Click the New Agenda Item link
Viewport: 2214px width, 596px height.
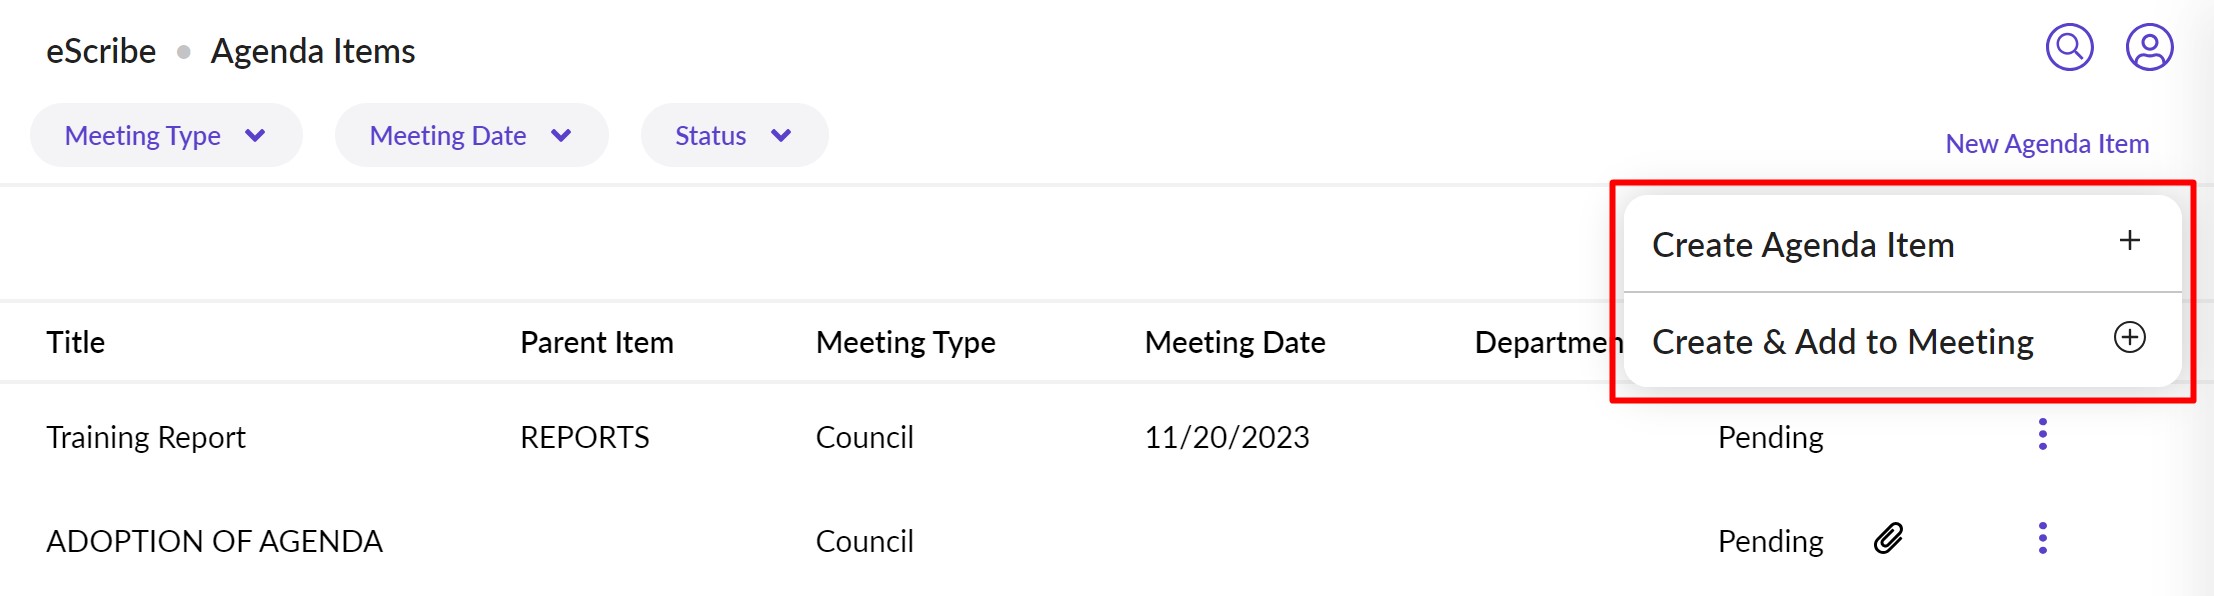pos(2046,144)
